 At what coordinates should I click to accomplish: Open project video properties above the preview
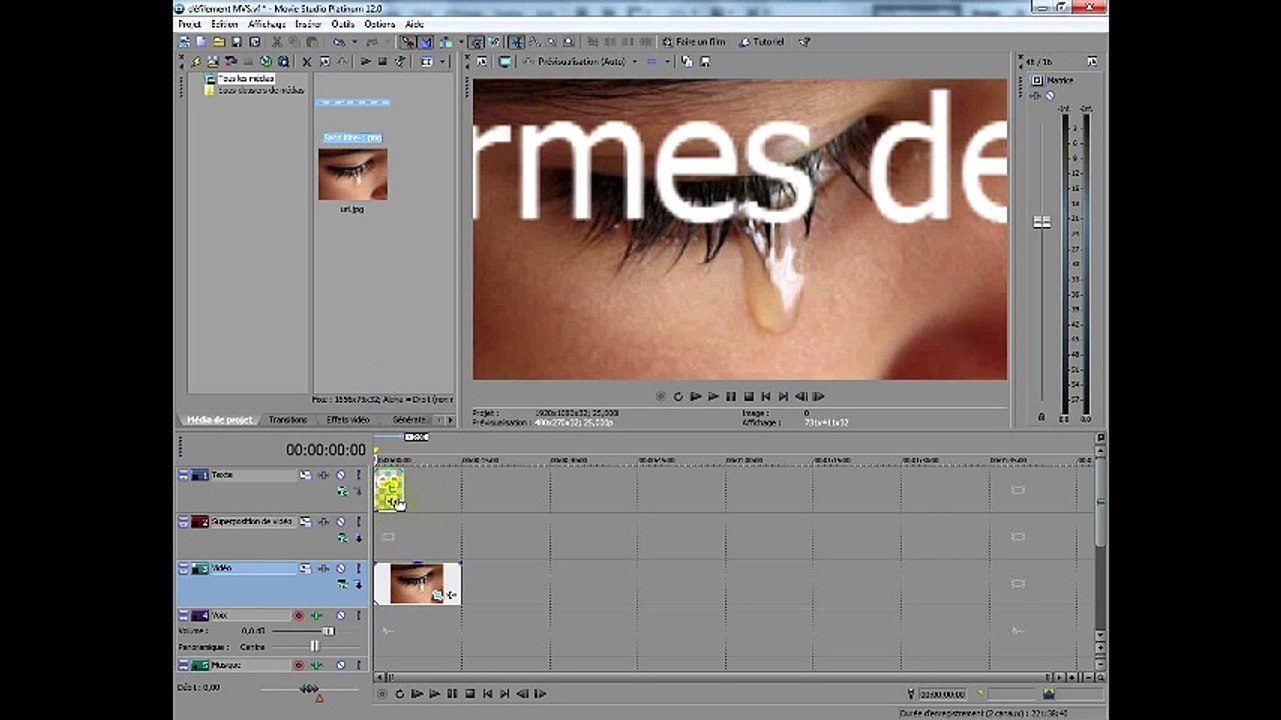point(481,62)
